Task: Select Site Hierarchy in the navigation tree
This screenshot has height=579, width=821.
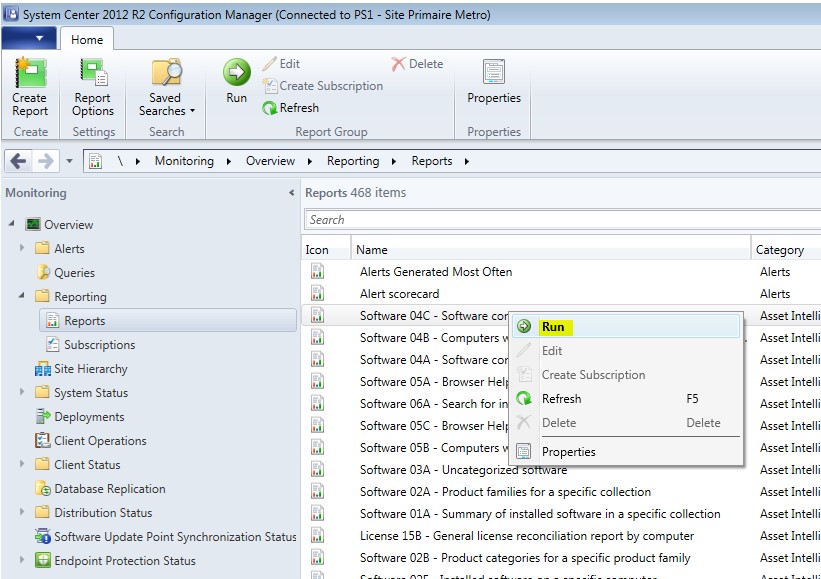Action: [90, 369]
